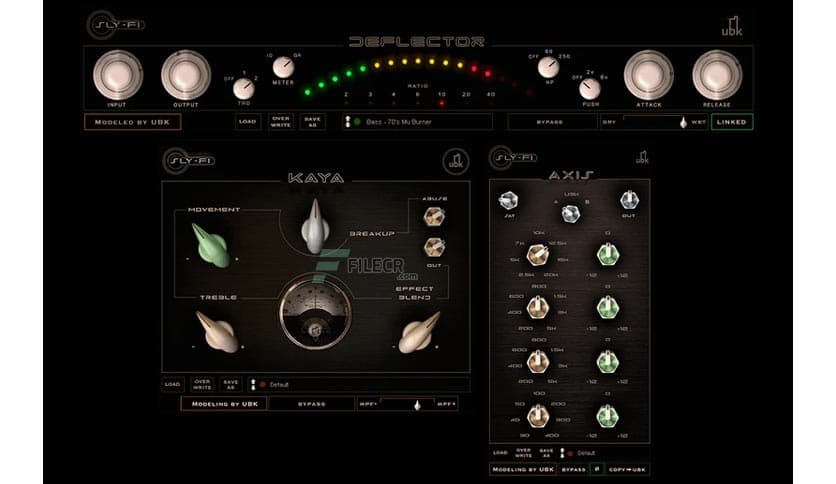836x484 pixels.
Task: Click the Axis LOAD button
Action: [500, 453]
